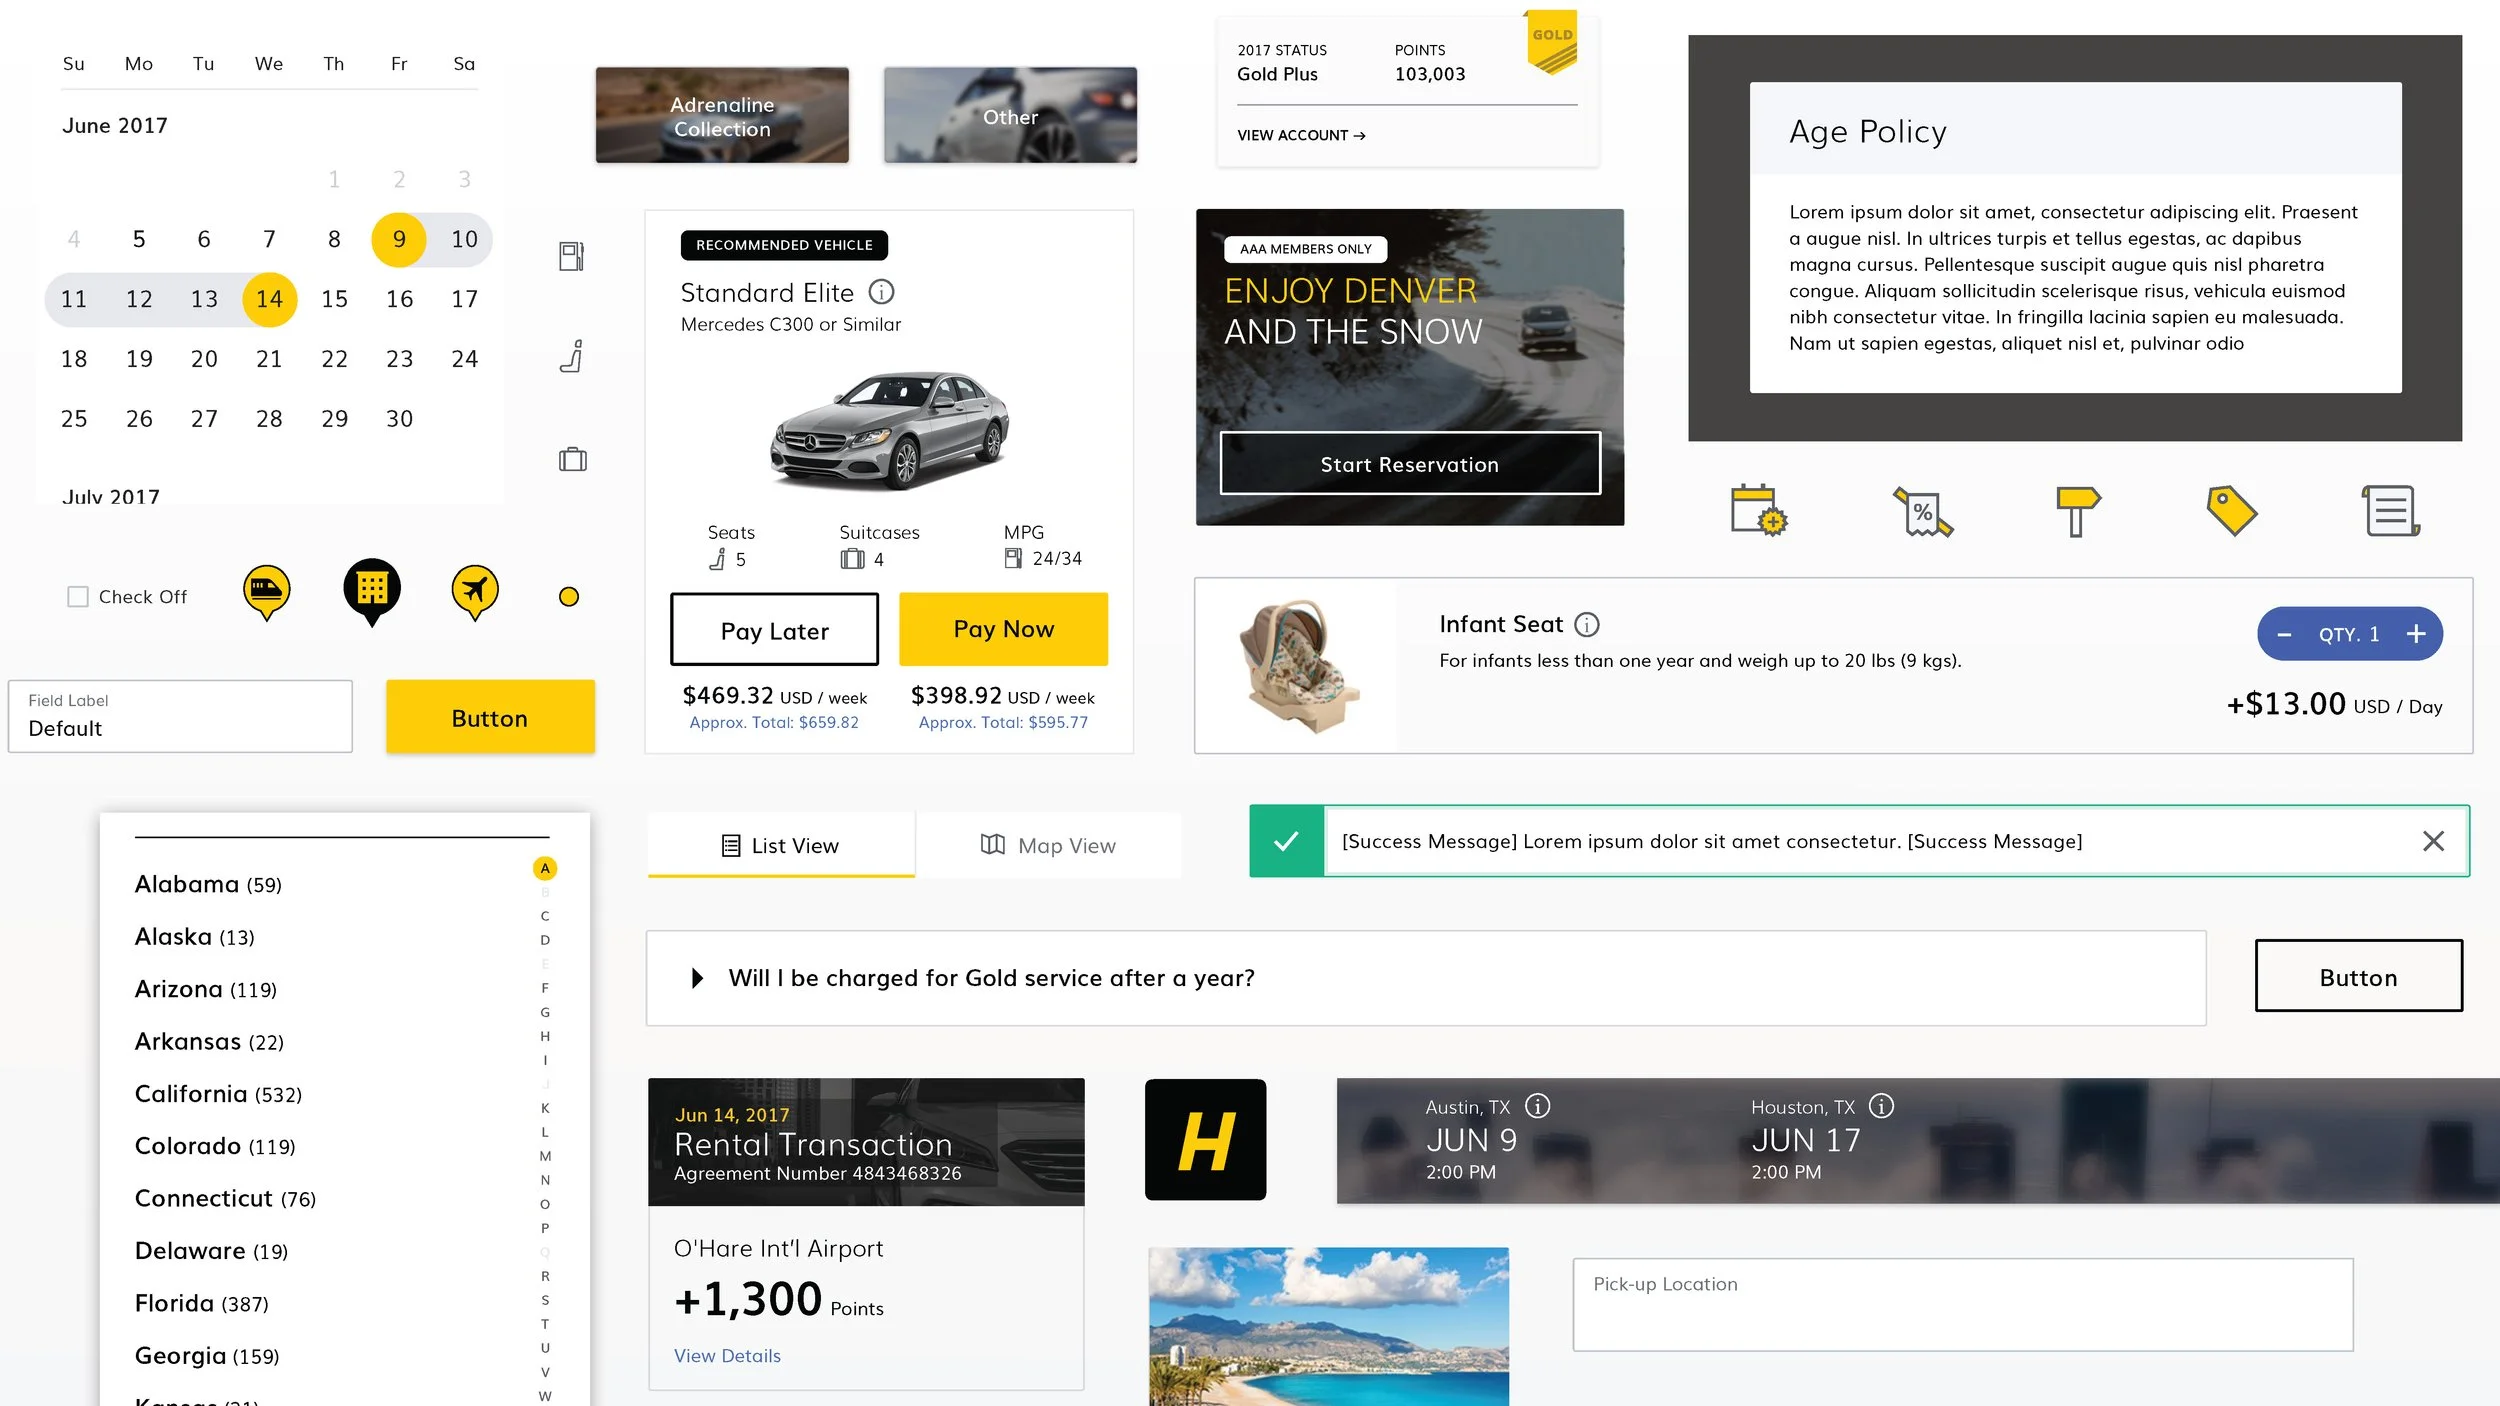Select June 15 in the calendar
Screen dimensions: 2500x1406
334,299
